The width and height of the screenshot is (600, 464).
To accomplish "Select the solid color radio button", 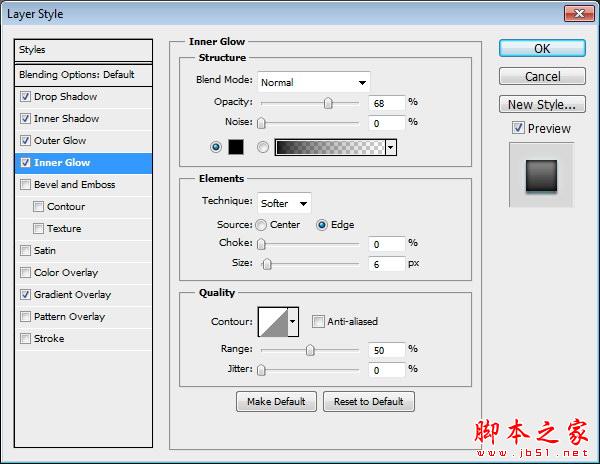I will [216, 147].
